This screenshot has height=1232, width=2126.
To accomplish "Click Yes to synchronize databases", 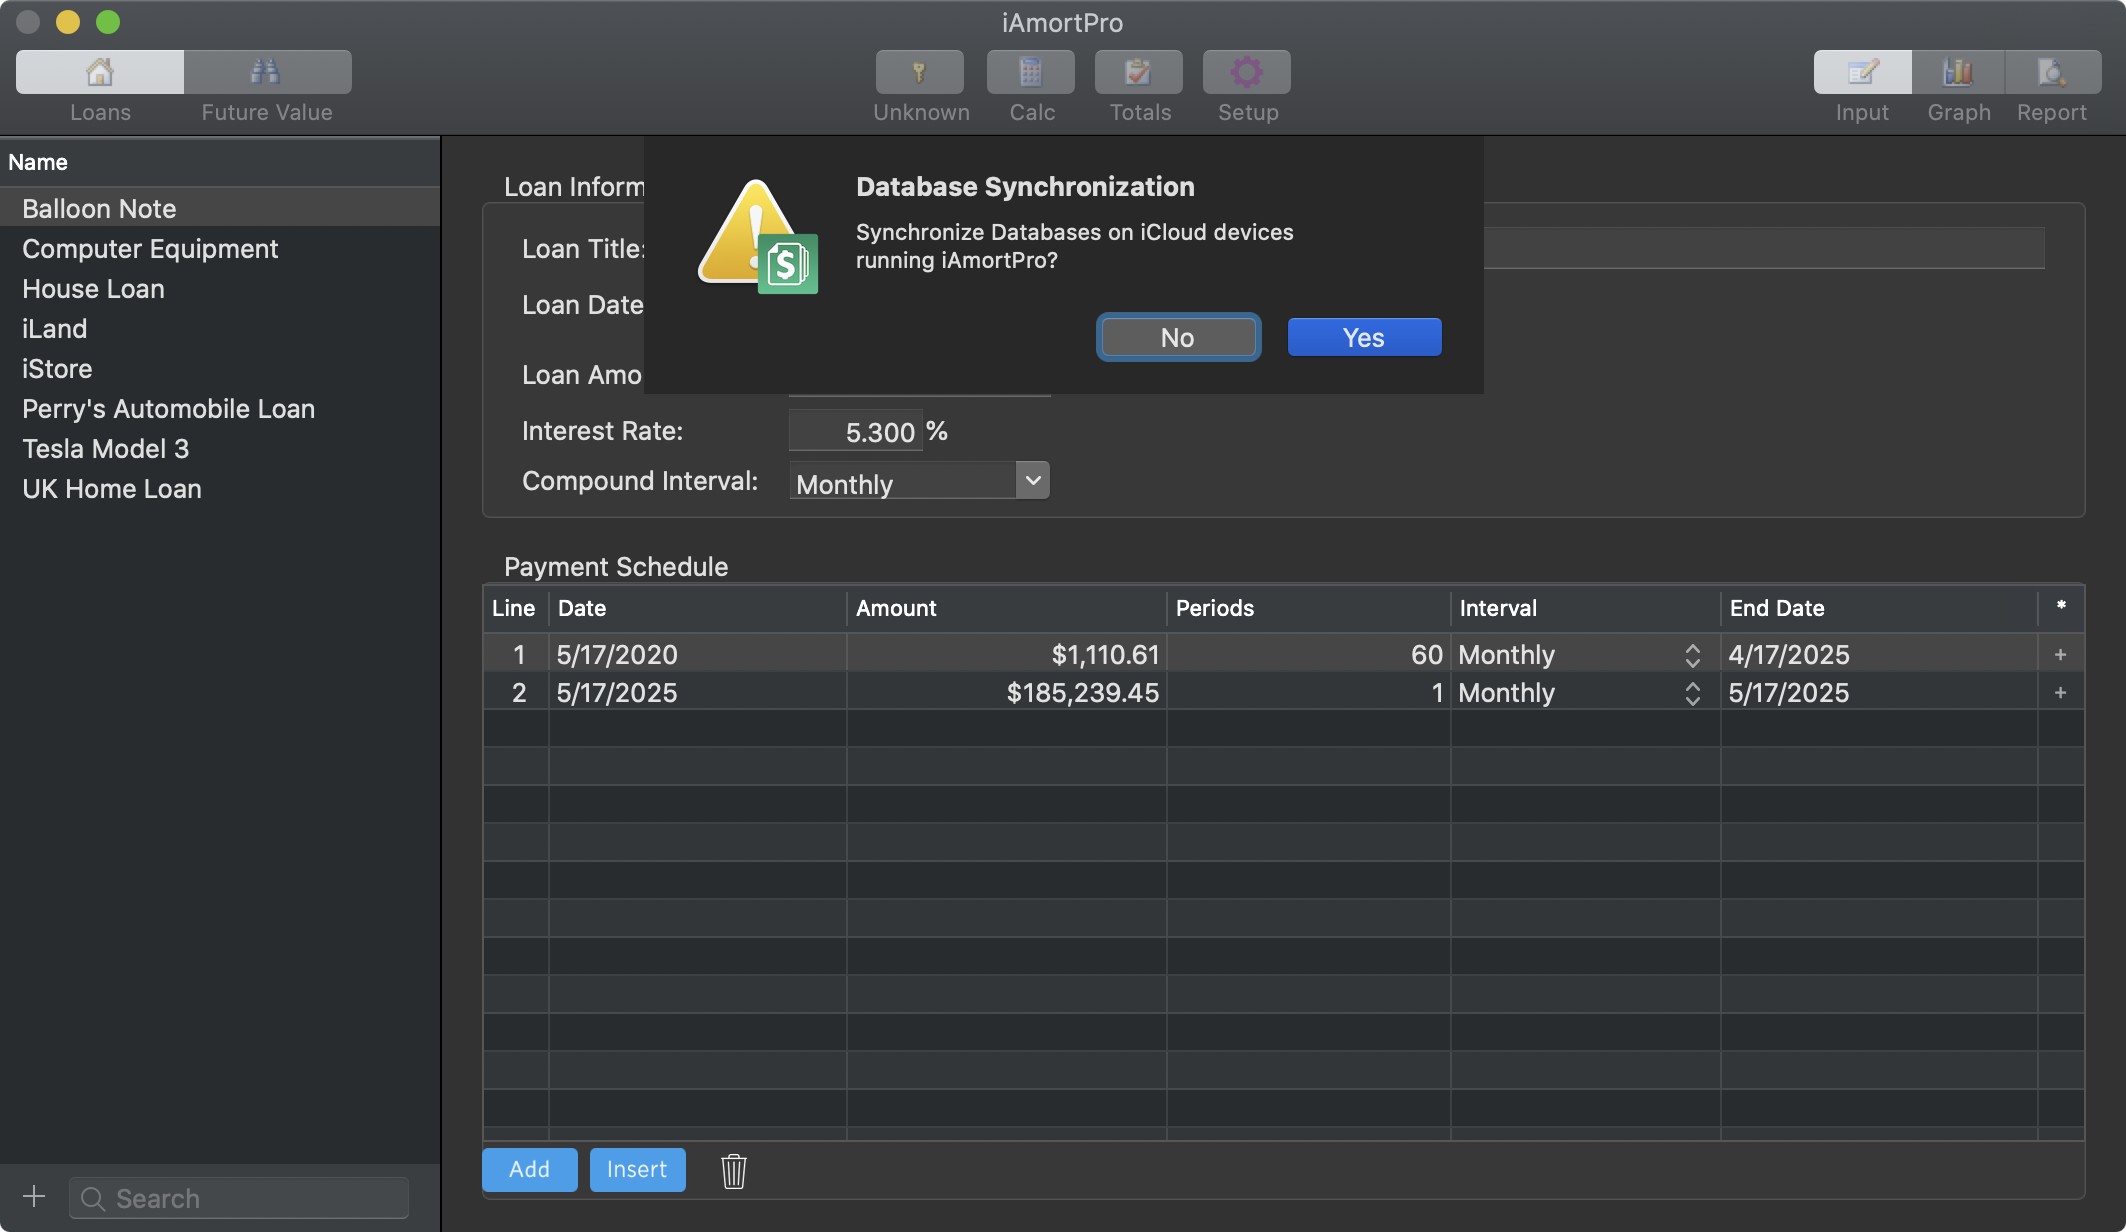I will pos(1364,338).
